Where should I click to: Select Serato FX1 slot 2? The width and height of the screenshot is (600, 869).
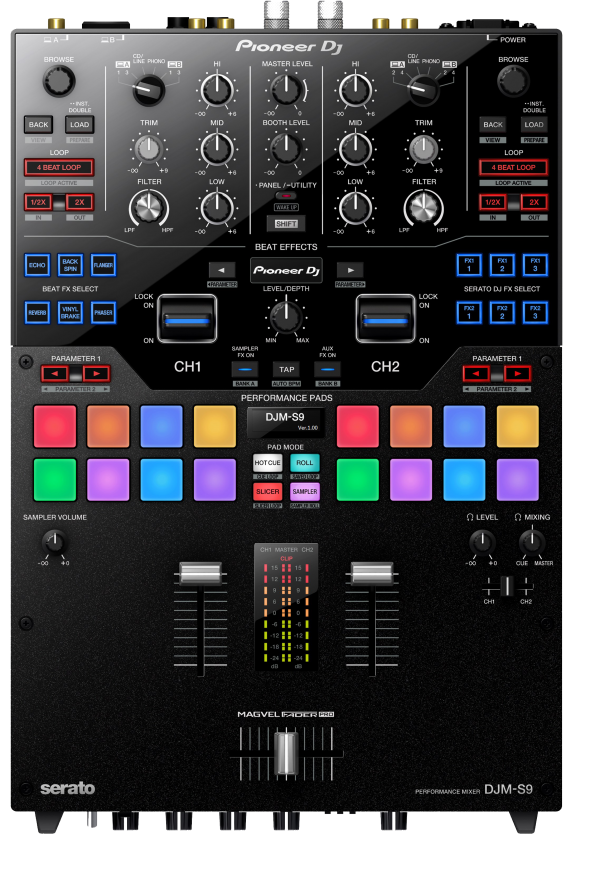(502, 265)
